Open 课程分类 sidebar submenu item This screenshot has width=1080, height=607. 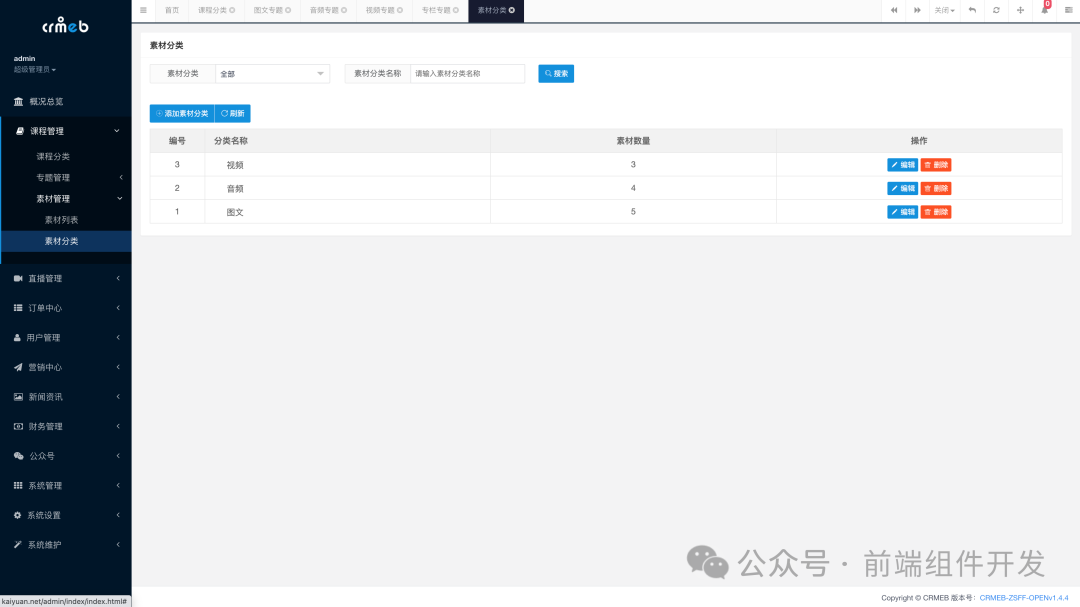coord(53,156)
